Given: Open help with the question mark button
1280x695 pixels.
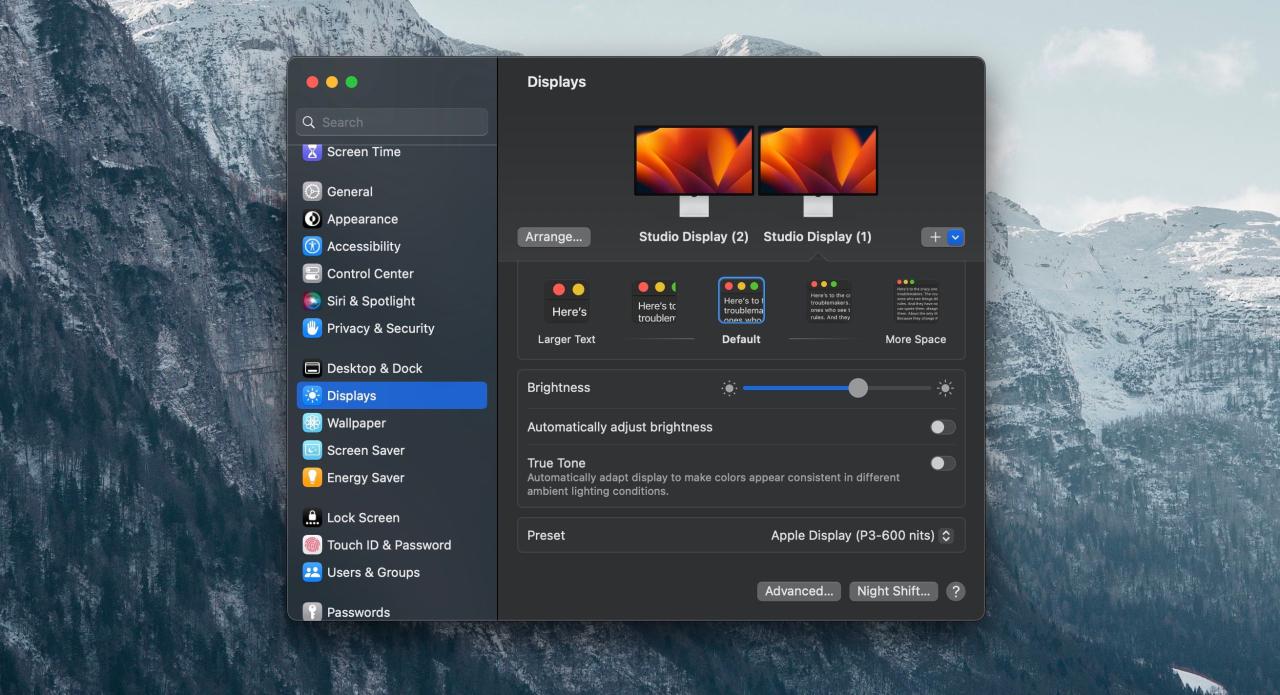Looking at the screenshot, I should [955, 591].
